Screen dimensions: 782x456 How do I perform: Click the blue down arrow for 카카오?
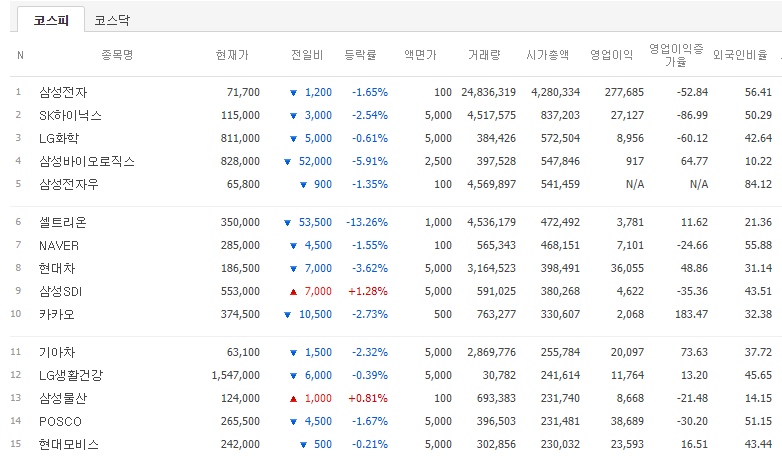(287, 315)
